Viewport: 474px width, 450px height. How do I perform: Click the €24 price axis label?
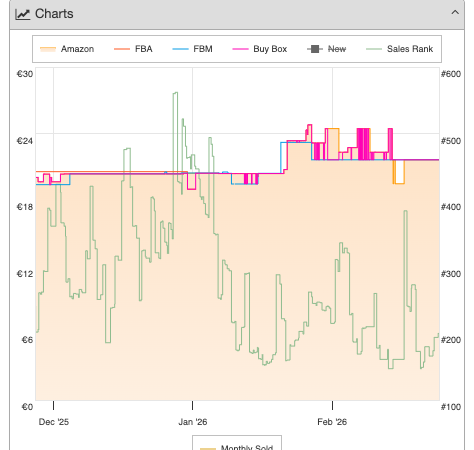pos(25,141)
